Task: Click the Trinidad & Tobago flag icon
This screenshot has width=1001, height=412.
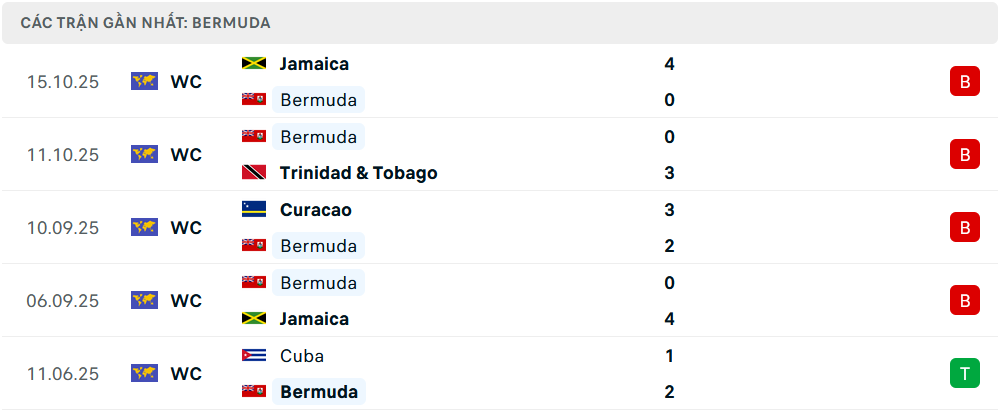Action: (253, 172)
